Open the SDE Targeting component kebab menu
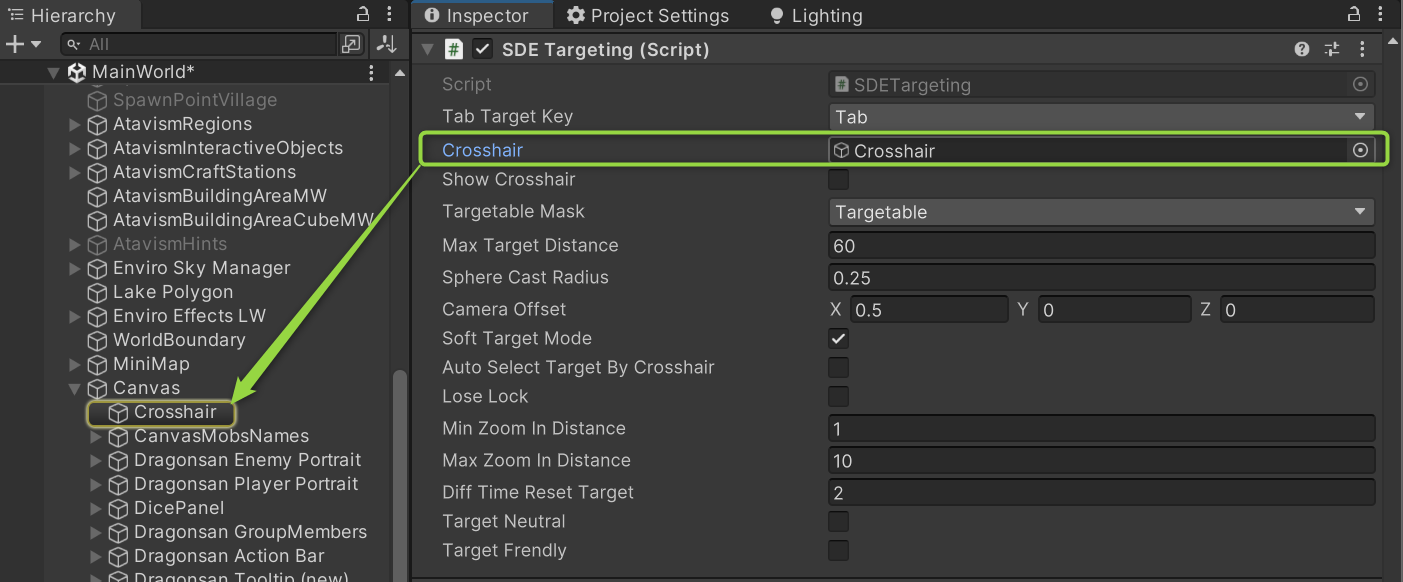1403x582 pixels. [x=1362, y=49]
